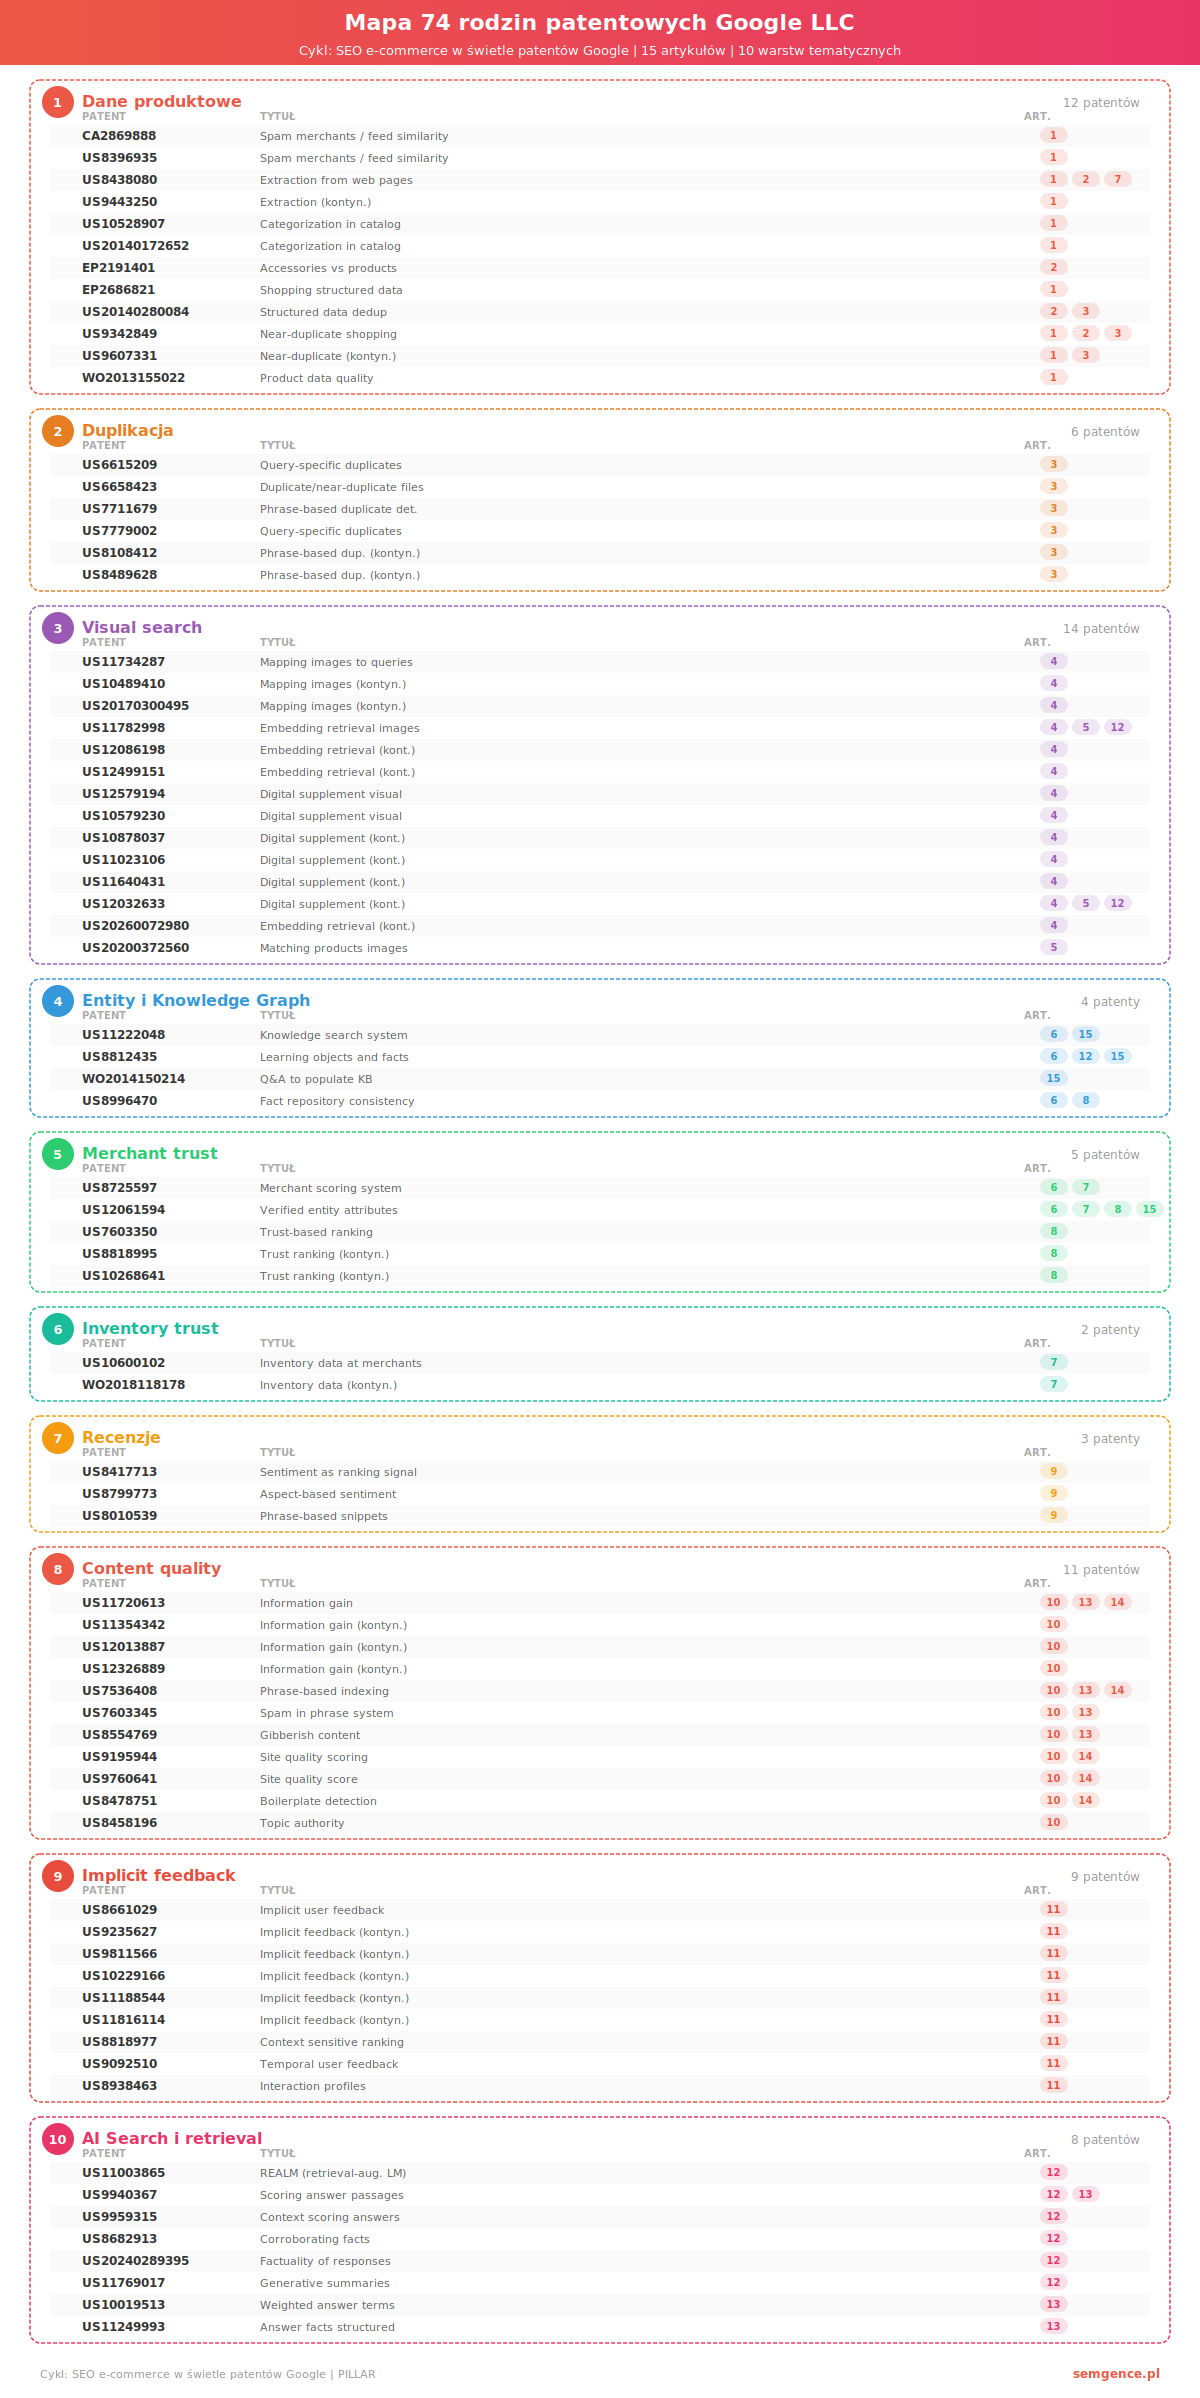Screen dimensions: 1200x2398
Task: Click the Merchant trust heading
Action: (150, 1153)
